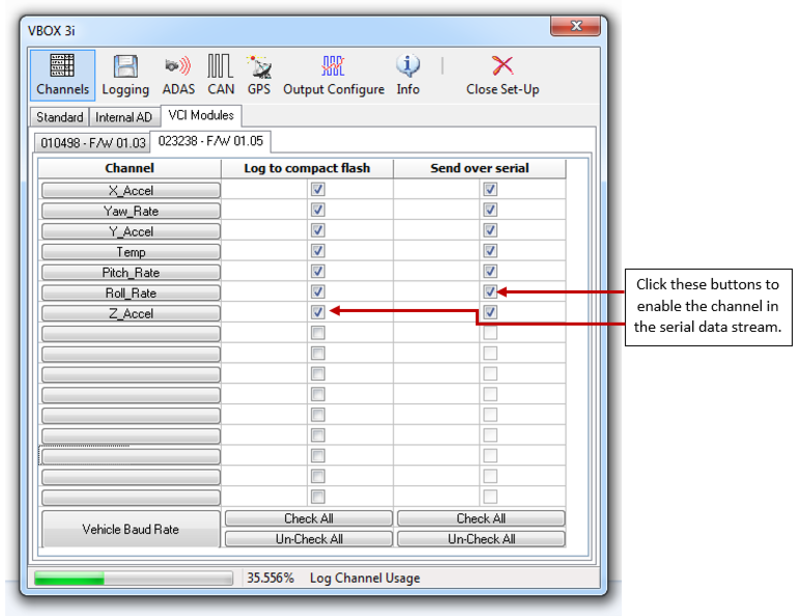Close the VBOX 3i window
The width and height of the screenshot is (800, 616).
pyautogui.click(x=576, y=26)
